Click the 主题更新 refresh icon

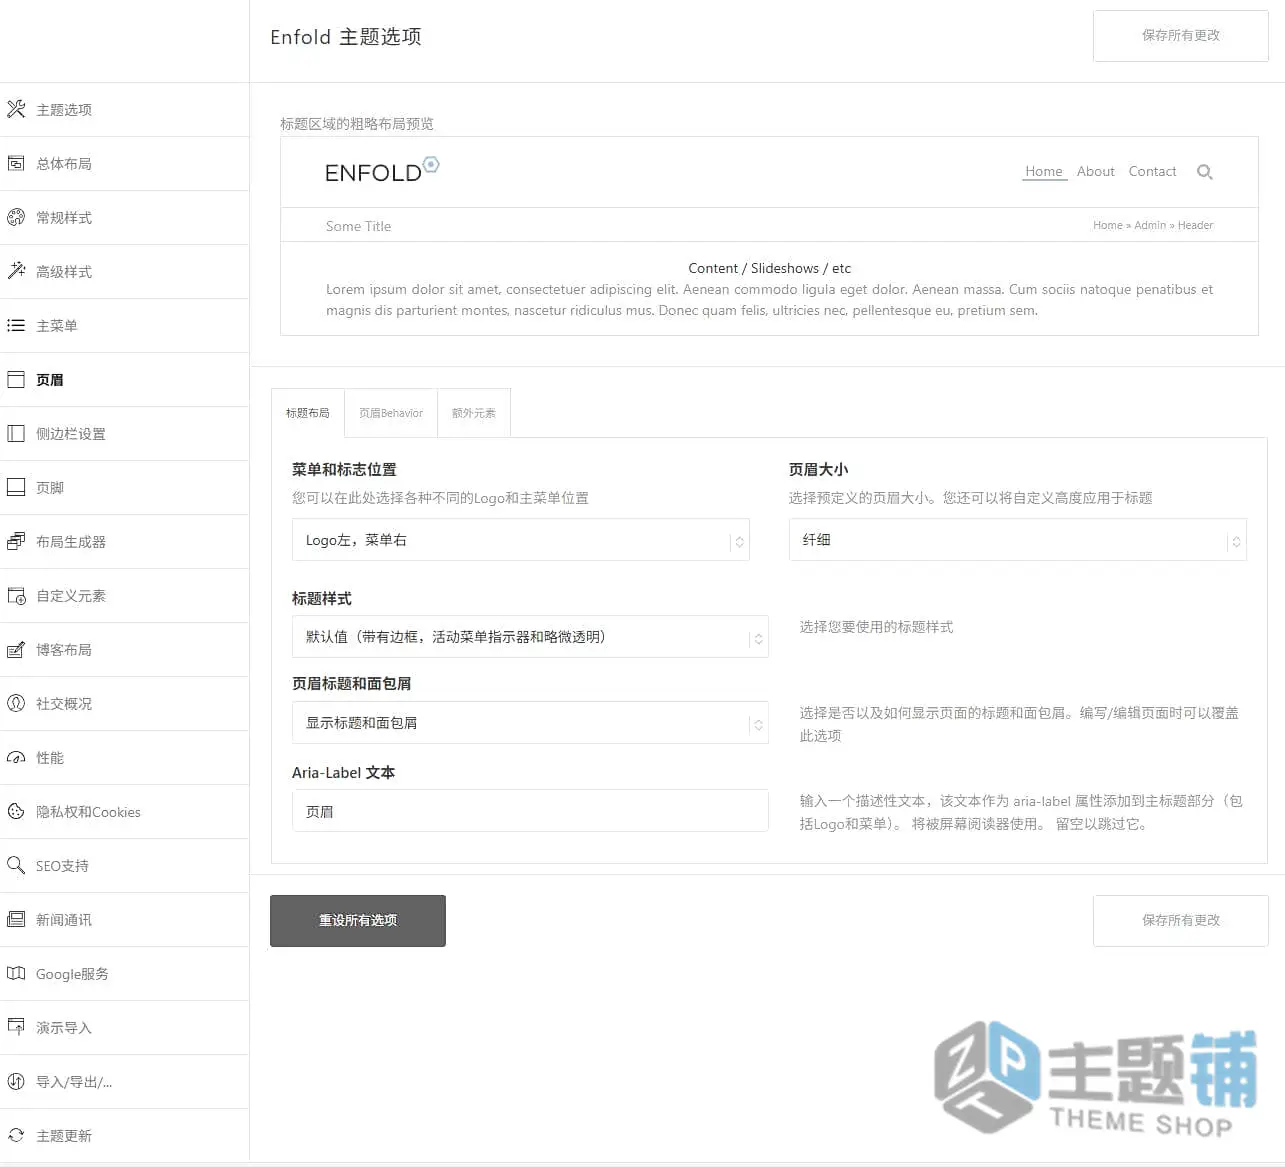(16, 1135)
